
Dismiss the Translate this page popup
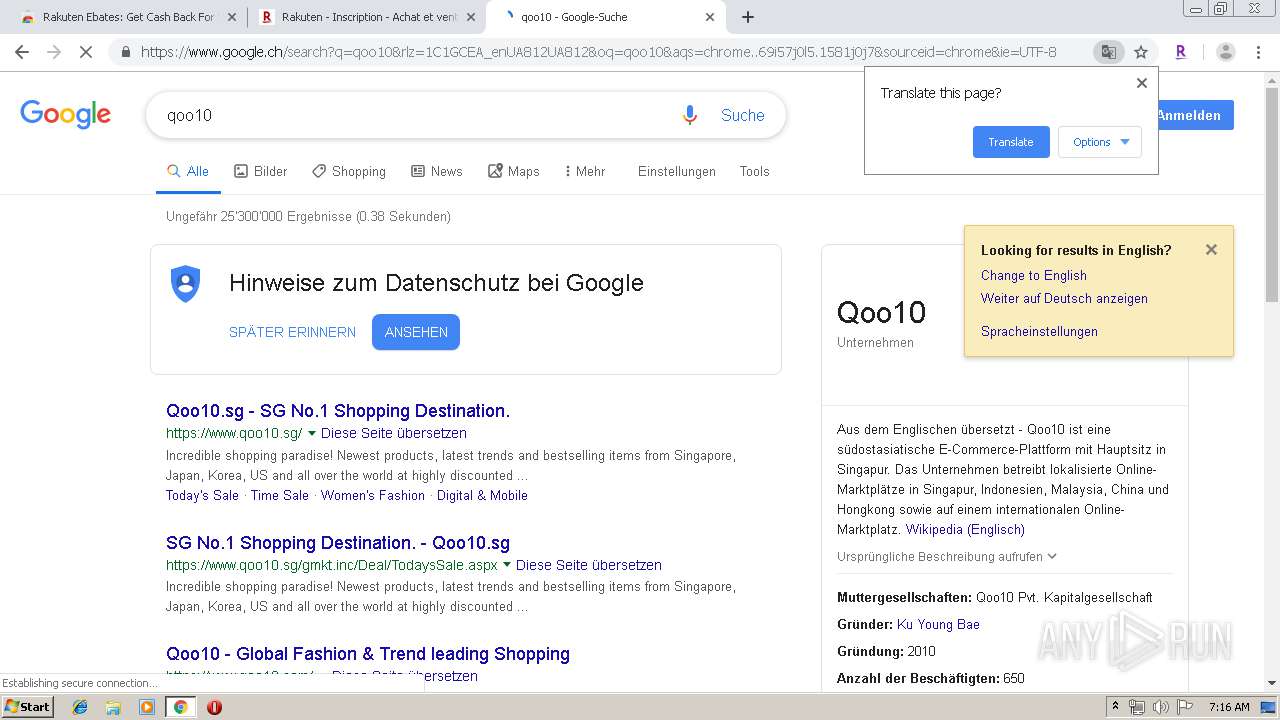(1142, 83)
